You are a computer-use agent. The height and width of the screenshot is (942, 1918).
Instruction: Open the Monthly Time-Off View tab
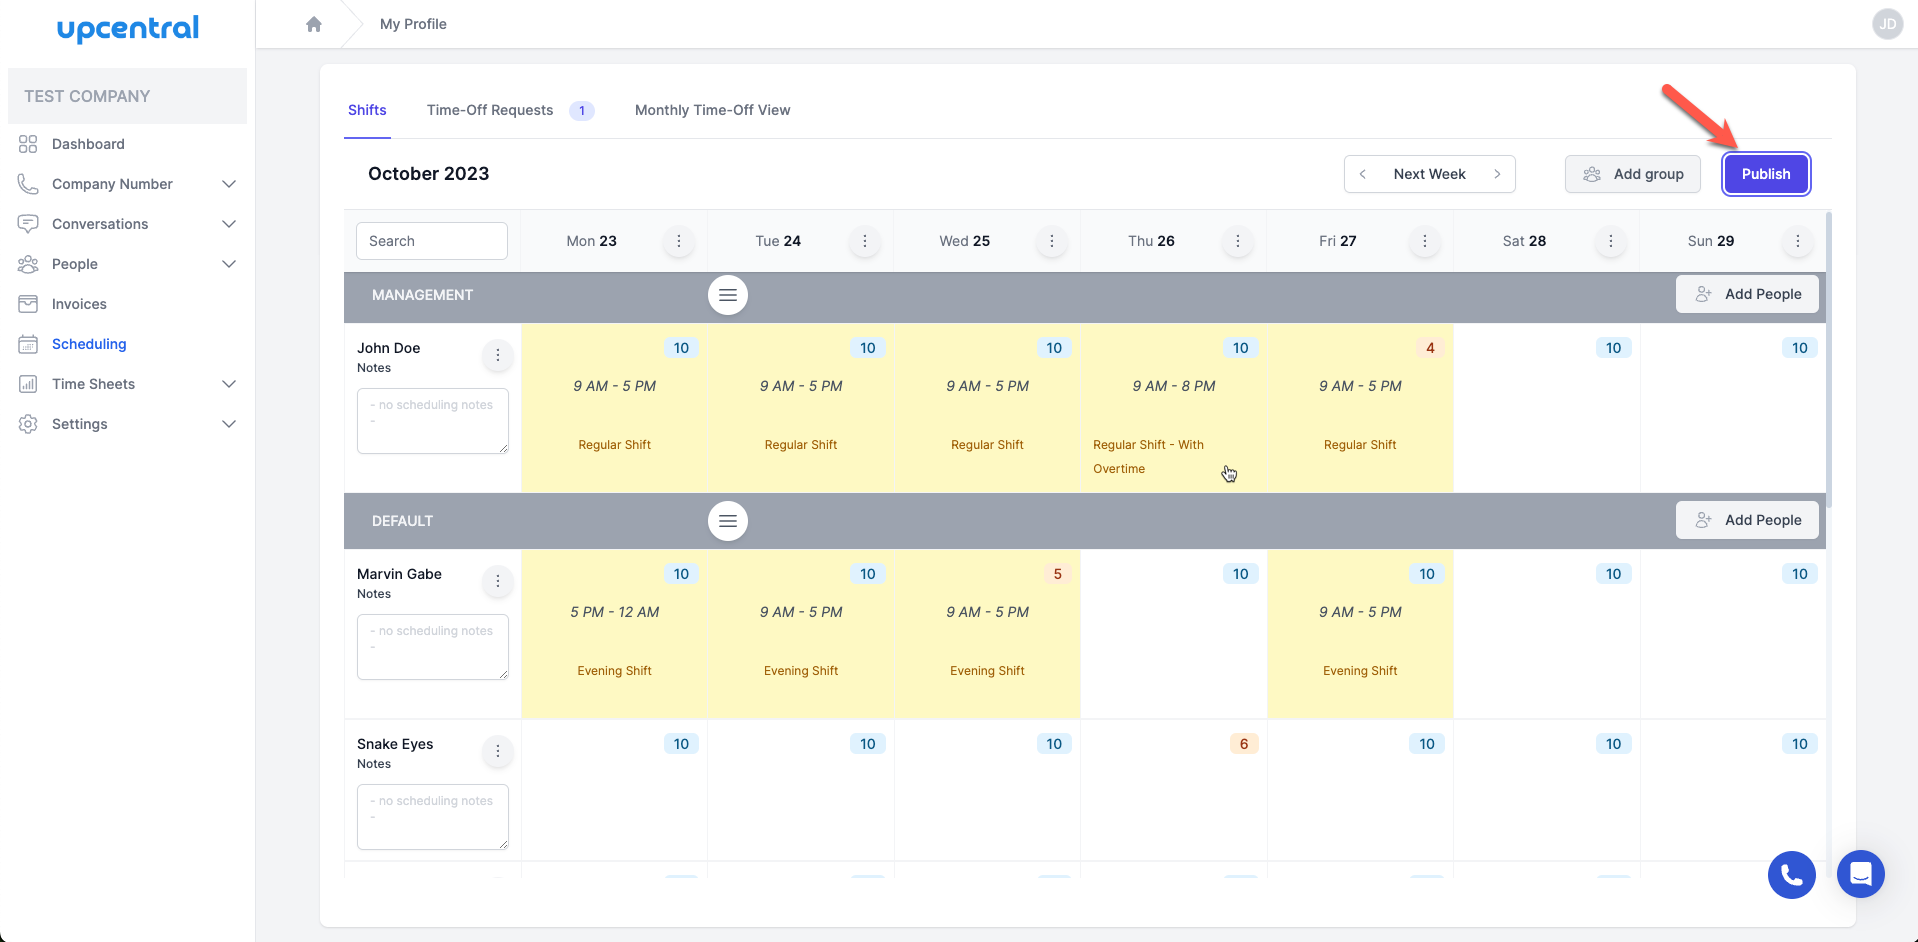click(712, 110)
